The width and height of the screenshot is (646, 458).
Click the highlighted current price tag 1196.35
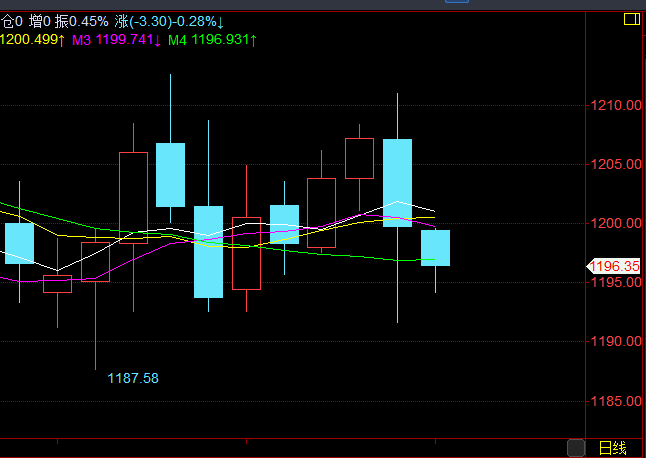click(x=614, y=266)
